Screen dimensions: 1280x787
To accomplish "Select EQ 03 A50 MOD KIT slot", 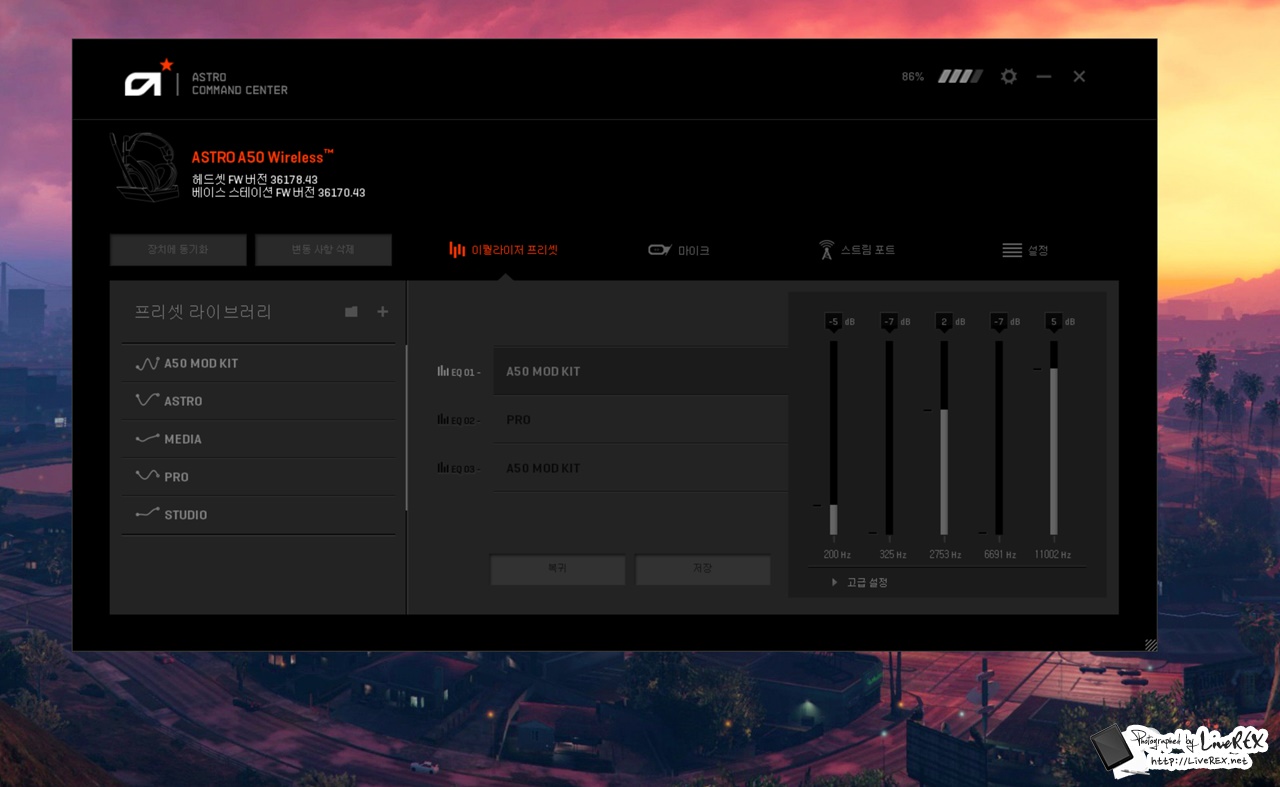I will (x=640, y=468).
